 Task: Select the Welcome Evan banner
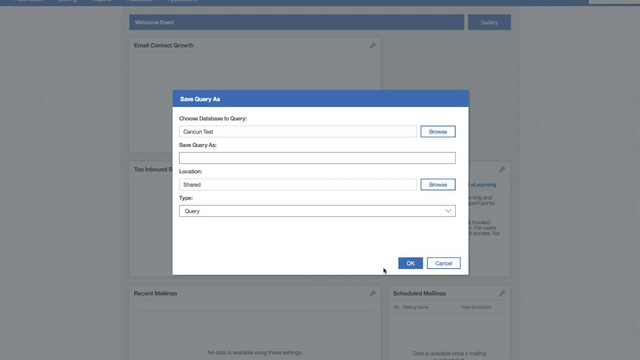point(297,22)
